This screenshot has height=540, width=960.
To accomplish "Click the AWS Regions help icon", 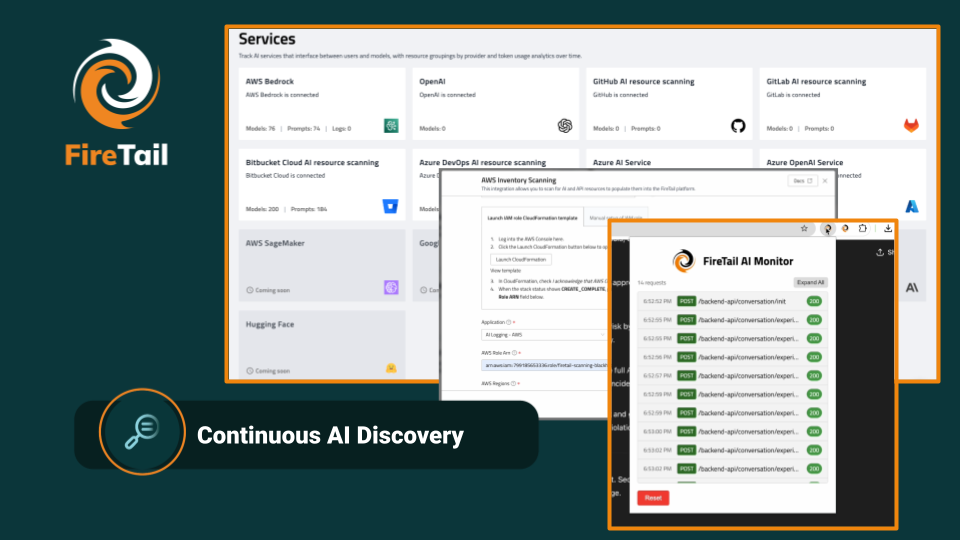I will (x=513, y=383).
